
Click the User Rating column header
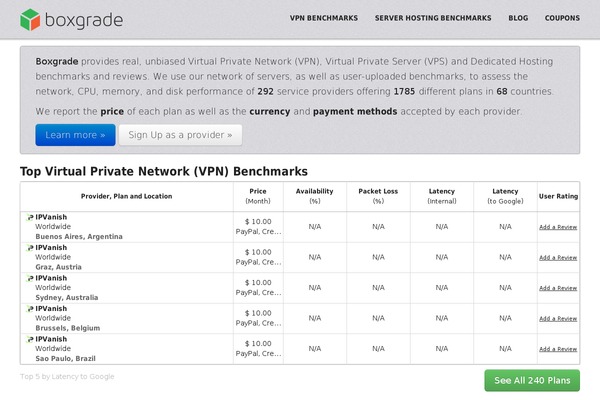tap(558, 196)
